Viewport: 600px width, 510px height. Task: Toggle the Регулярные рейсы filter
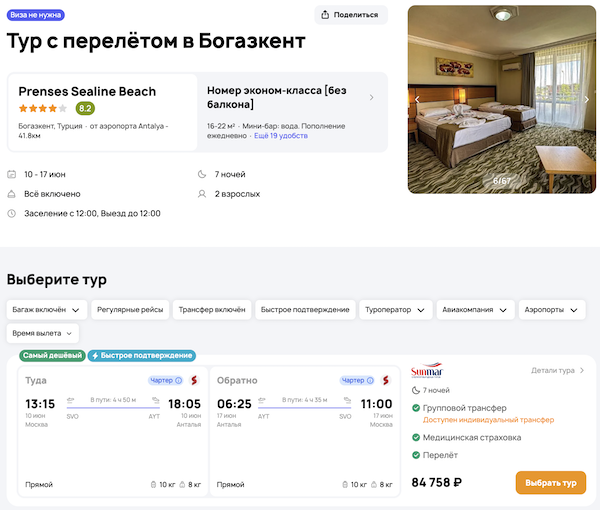[131, 310]
